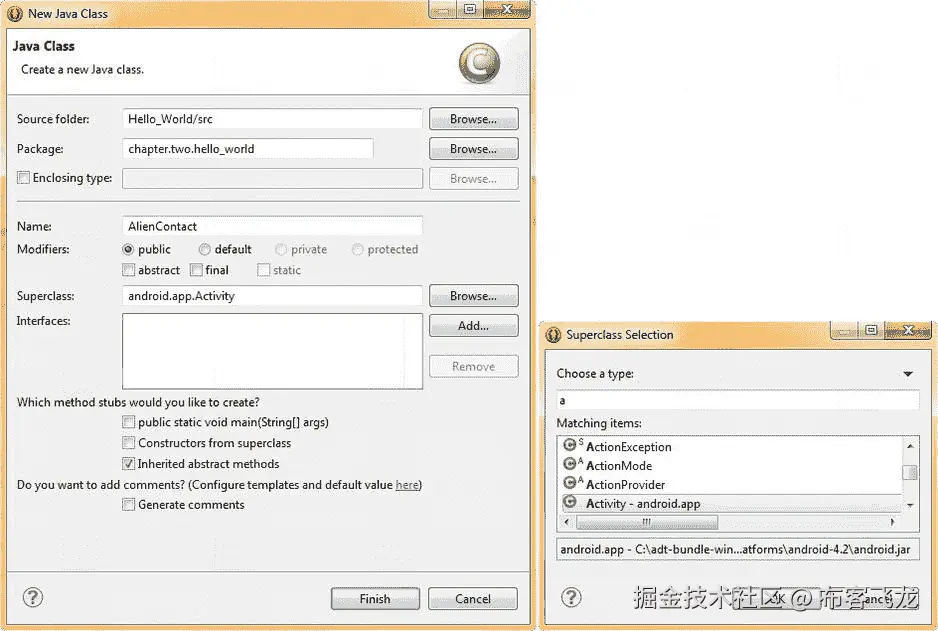Browse for the Package

pos(474,149)
